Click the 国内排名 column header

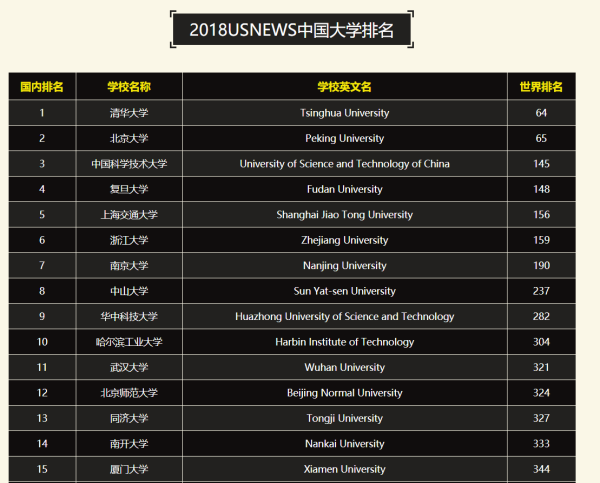point(42,86)
